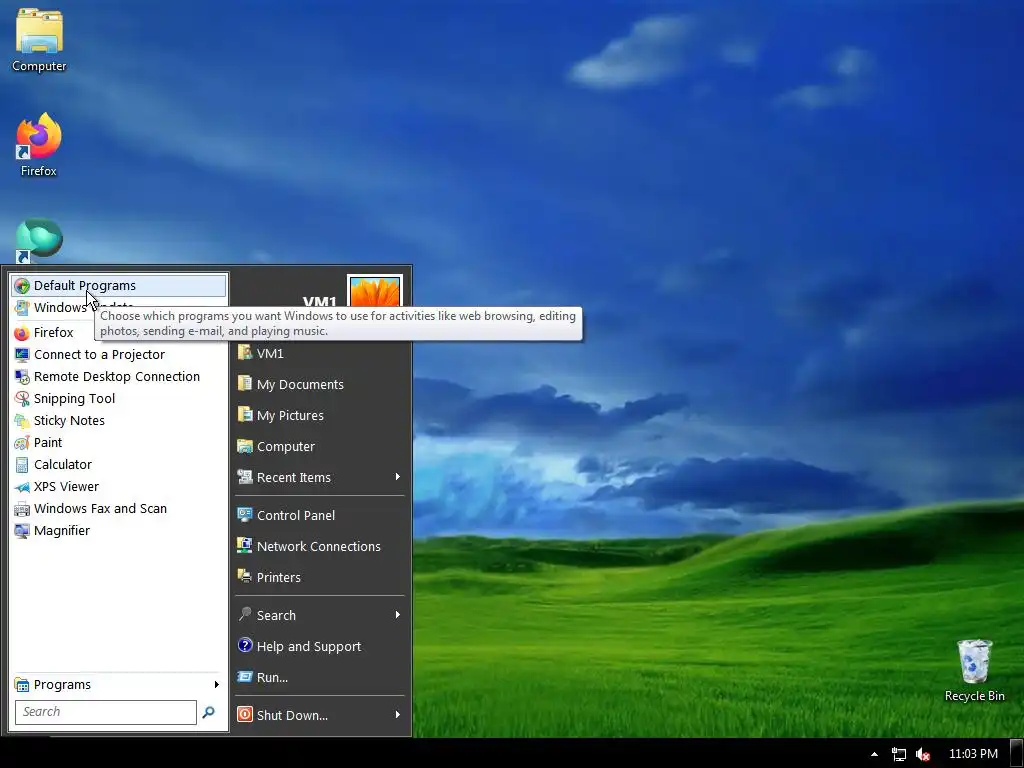
Task: Click the Magnifier icon
Action: pos(22,531)
